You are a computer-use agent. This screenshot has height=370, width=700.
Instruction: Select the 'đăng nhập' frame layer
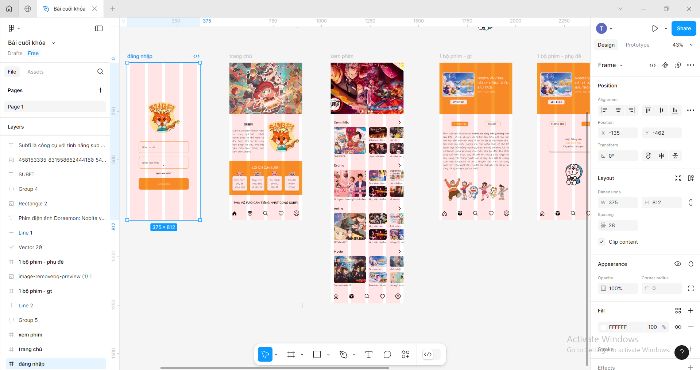tap(55, 364)
